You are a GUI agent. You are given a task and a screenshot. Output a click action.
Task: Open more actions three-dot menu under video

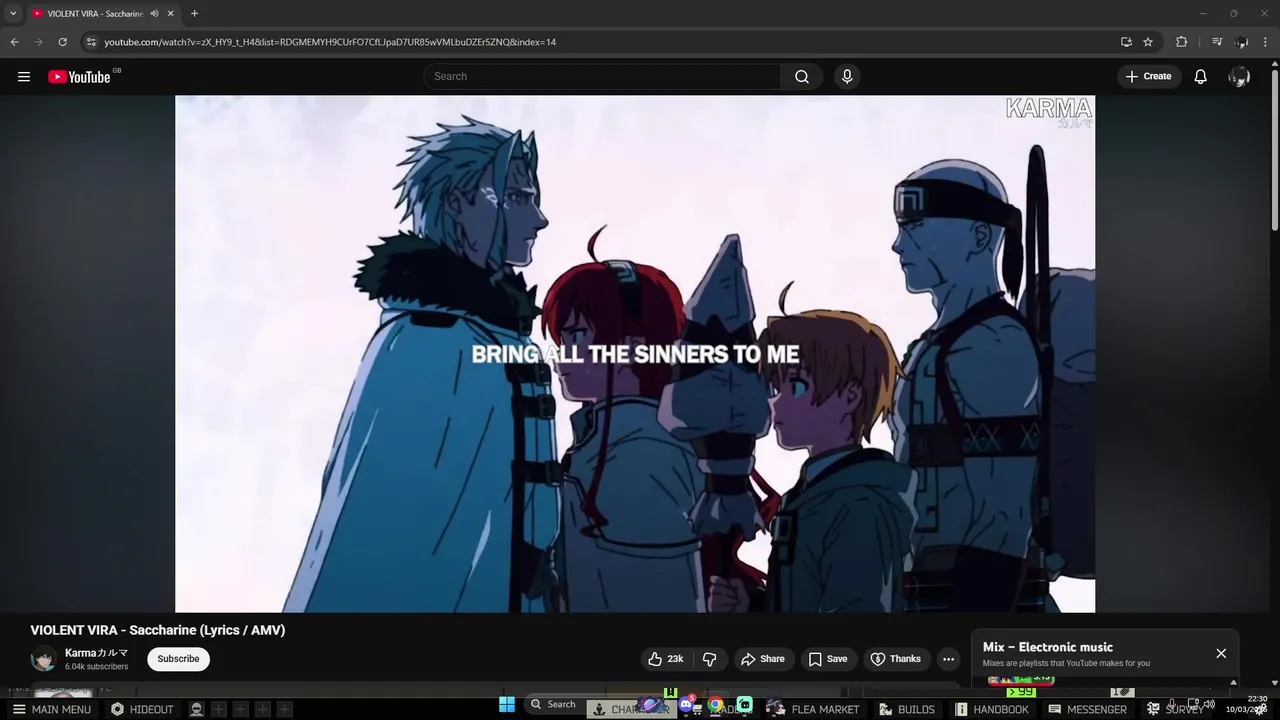(948, 659)
